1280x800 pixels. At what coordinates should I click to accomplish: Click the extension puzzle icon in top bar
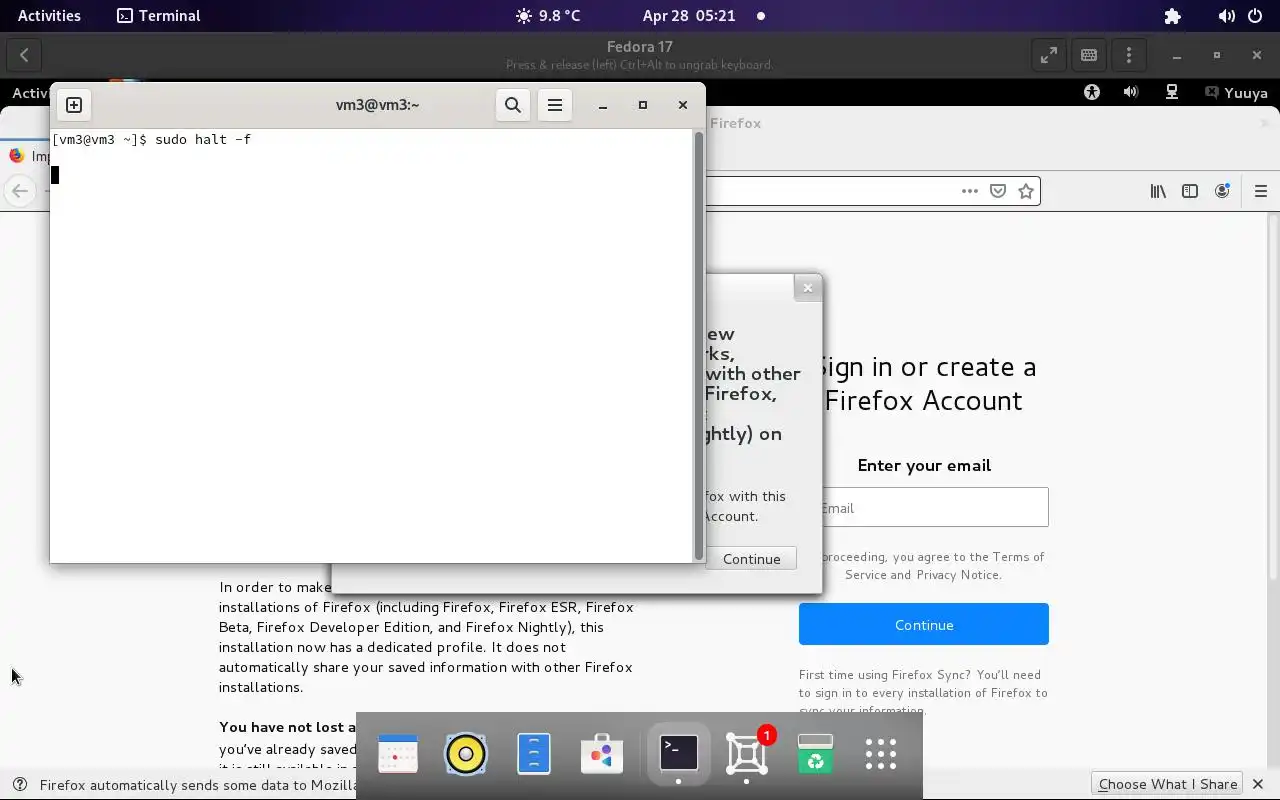1173,16
